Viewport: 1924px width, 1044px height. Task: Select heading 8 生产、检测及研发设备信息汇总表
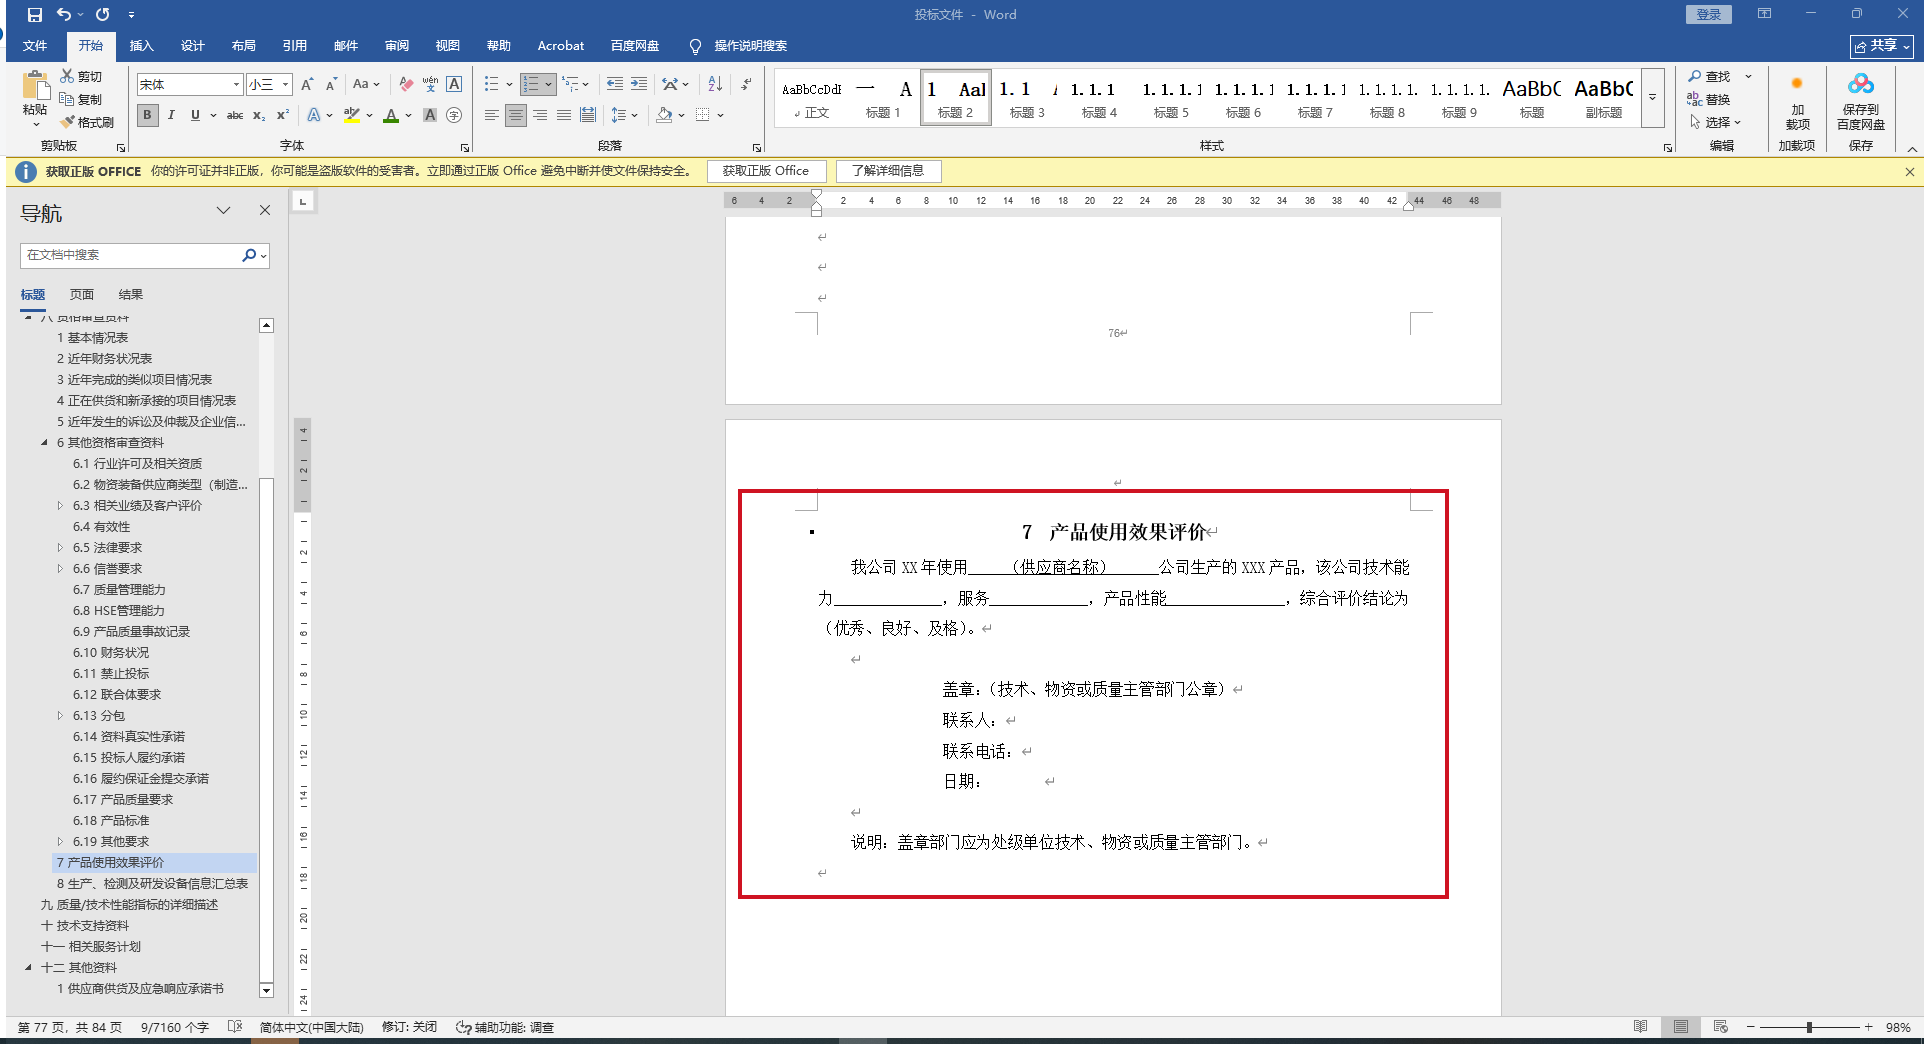[x=152, y=884]
